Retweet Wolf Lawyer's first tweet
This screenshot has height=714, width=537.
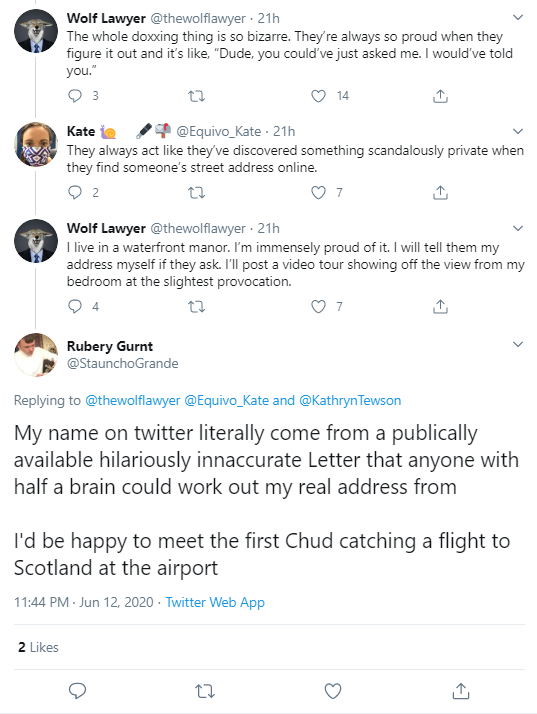[196, 96]
